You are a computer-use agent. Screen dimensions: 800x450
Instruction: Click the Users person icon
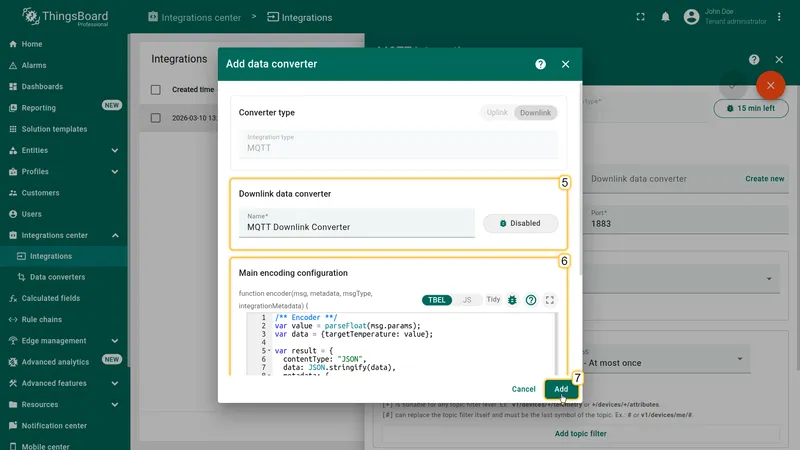click(x=13, y=214)
